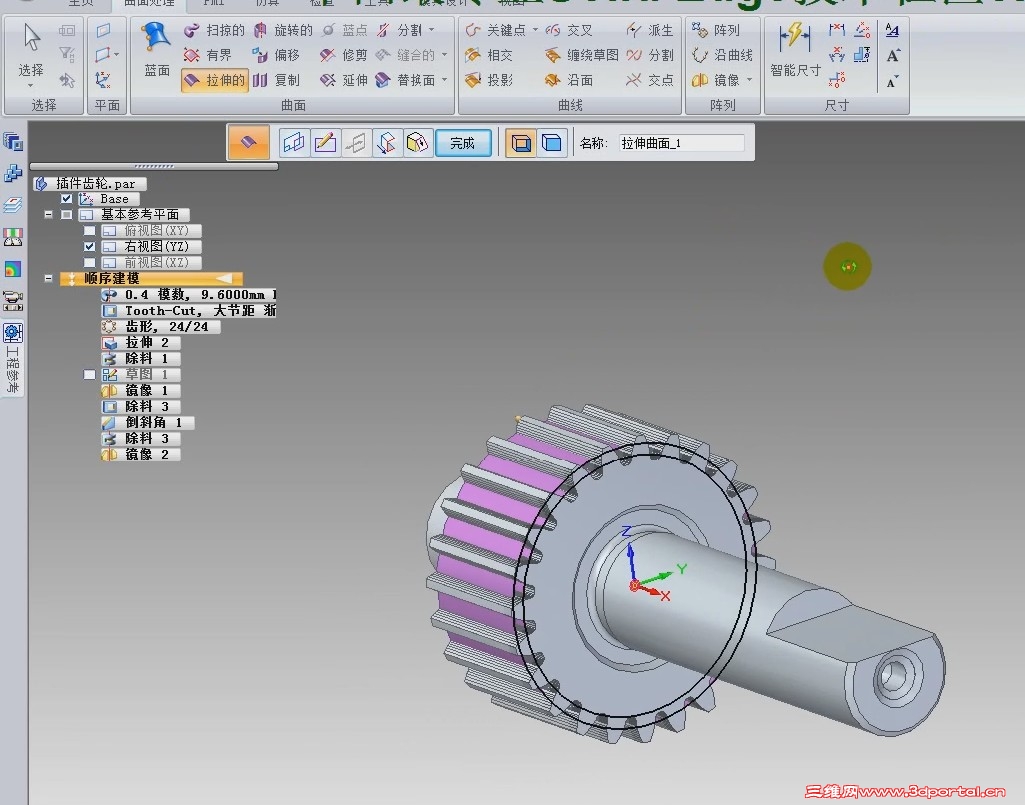Click the Extrude surface step icon
Image resolution: width=1025 pixels, height=805 pixels.
point(248,143)
